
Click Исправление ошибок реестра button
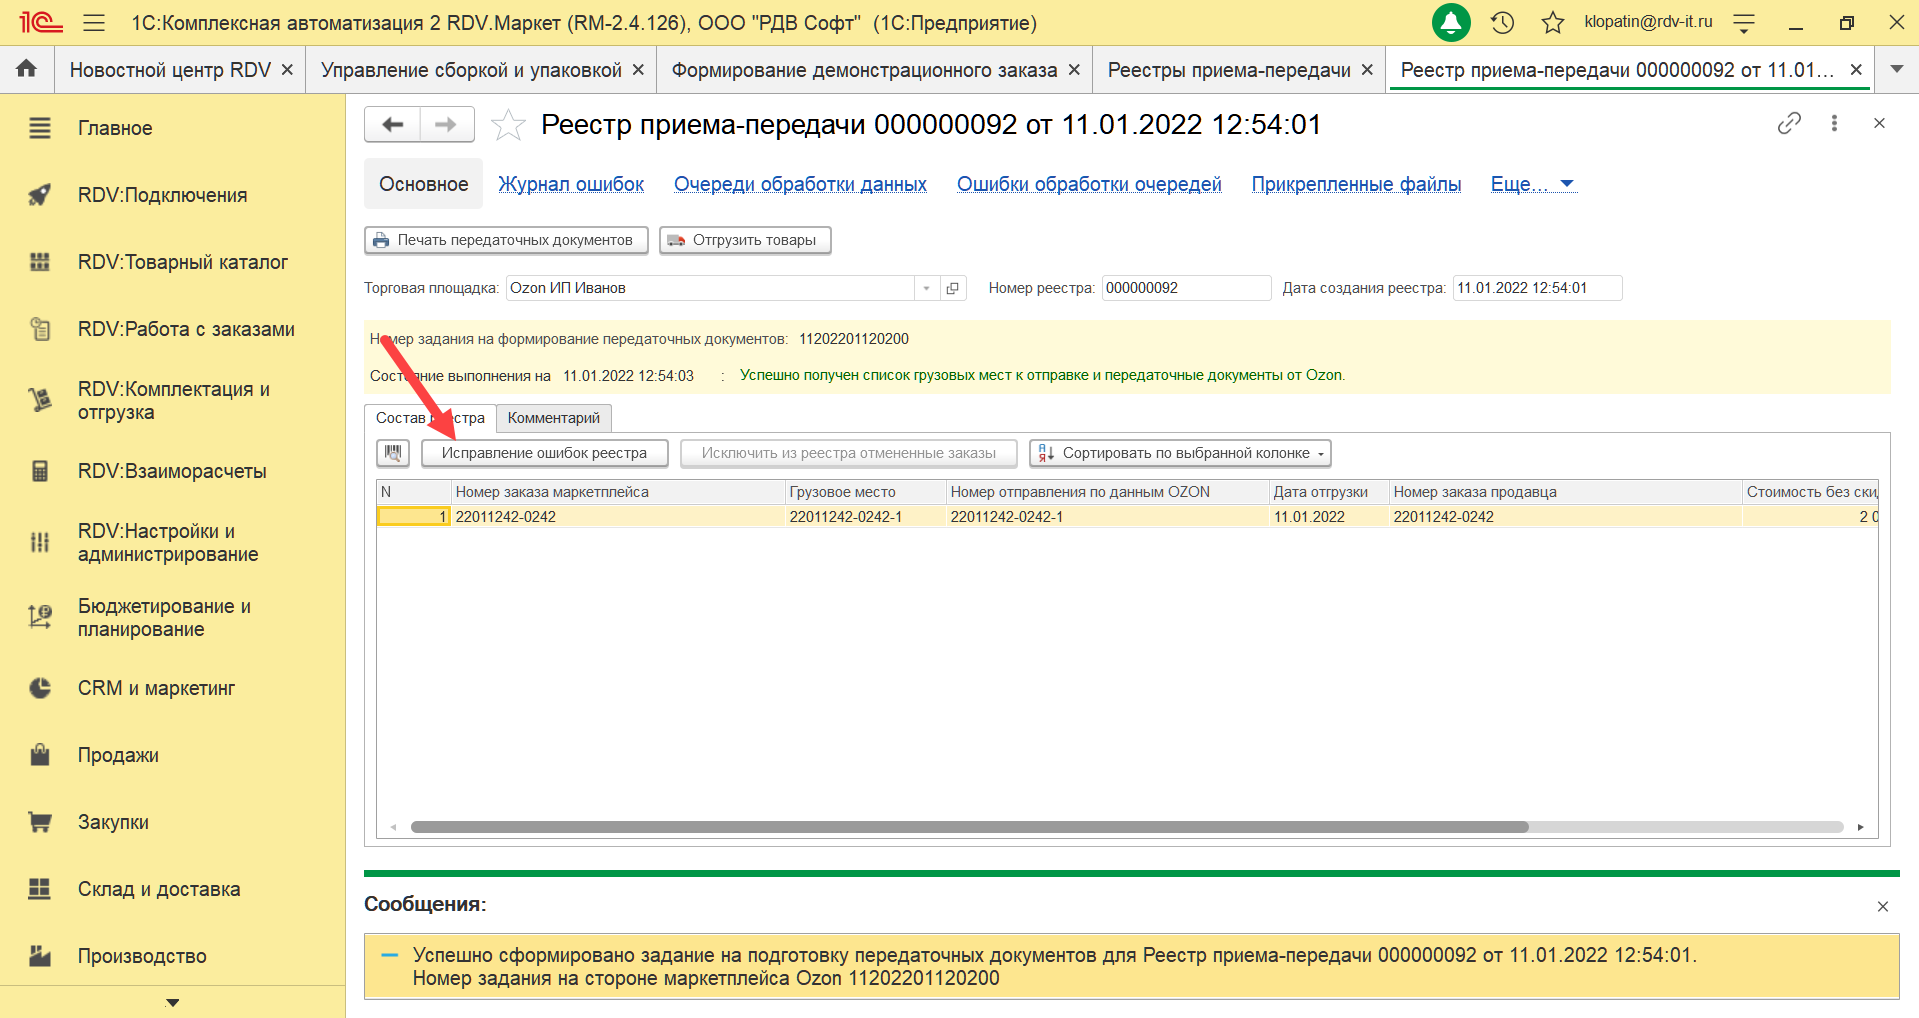click(x=544, y=453)
